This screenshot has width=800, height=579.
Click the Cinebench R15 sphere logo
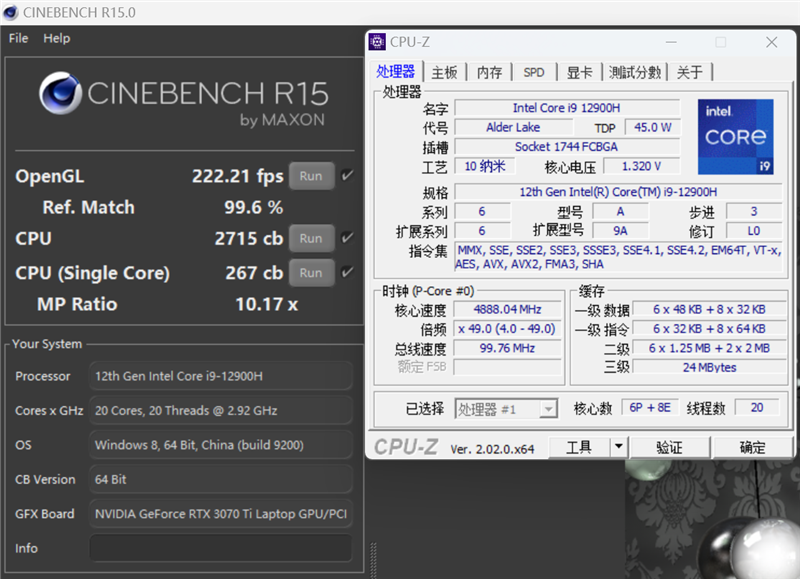[x=60, y=93]
